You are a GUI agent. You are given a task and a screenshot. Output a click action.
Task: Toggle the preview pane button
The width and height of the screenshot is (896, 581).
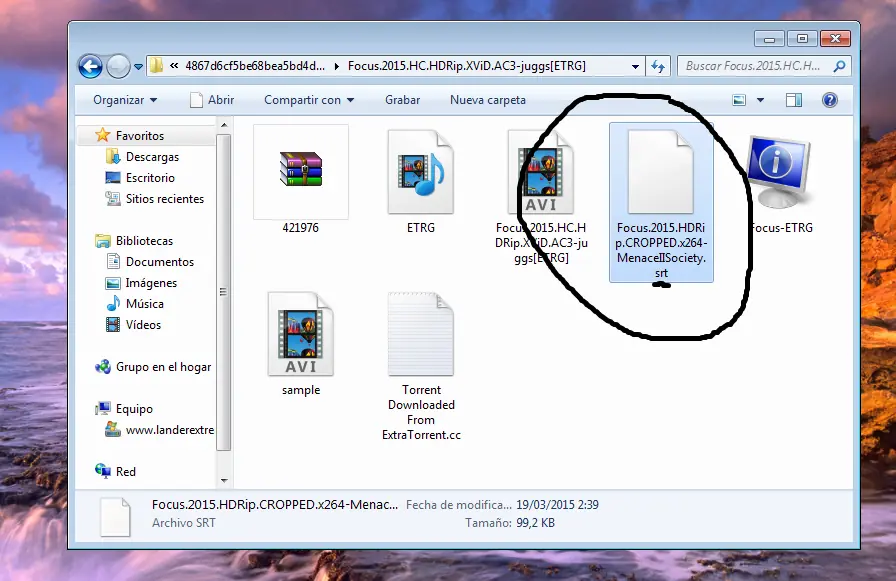(x=794, y=100)
